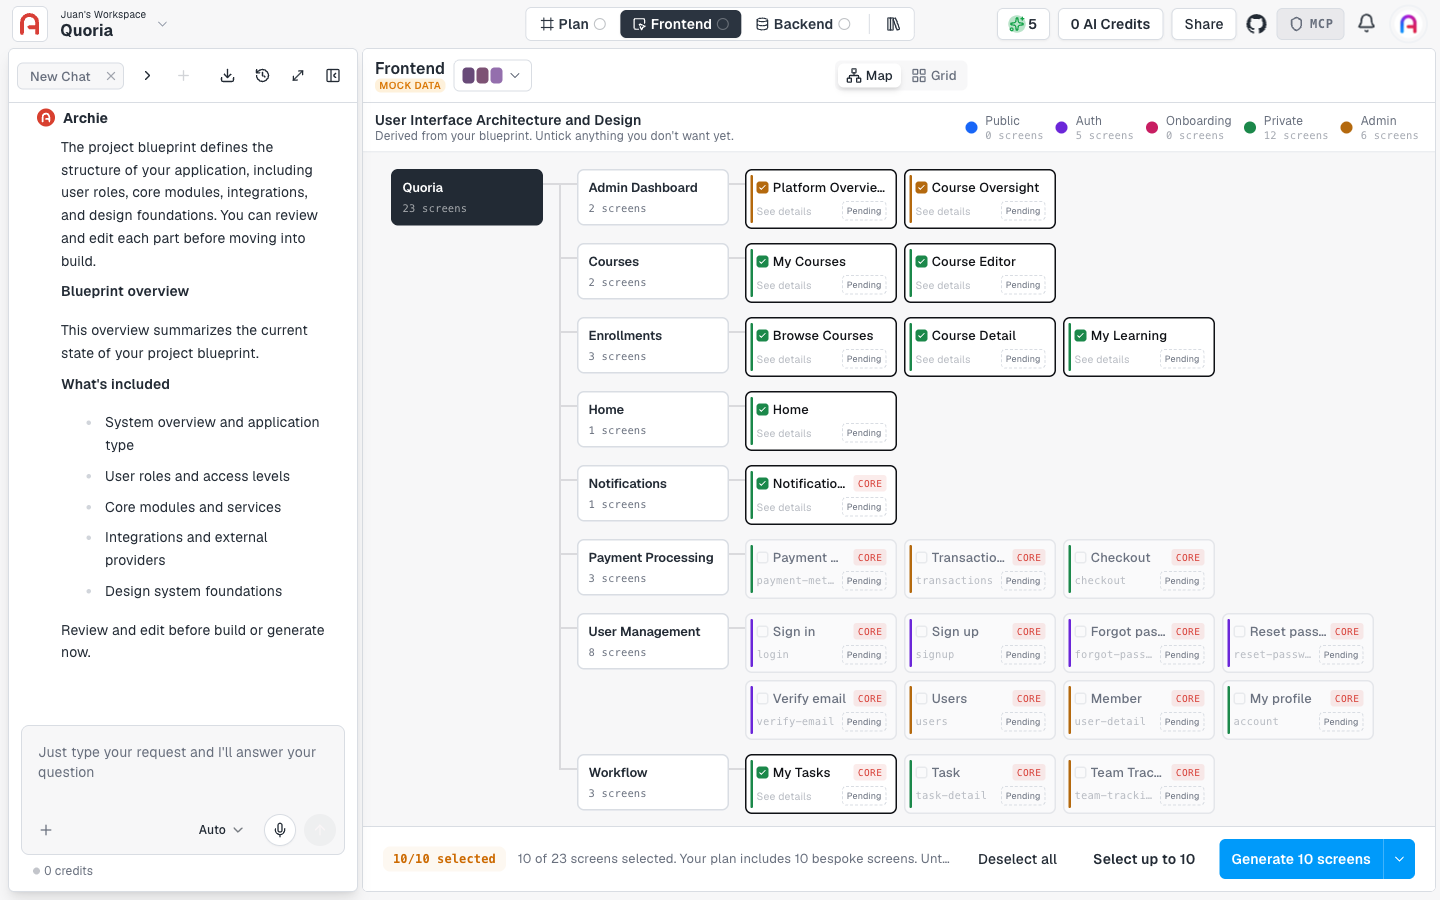The width and height of the screenshot is (1440, 900).
Task: Click the green credits badge showing 5
Action: pyautogui.click(x=1023, y=24)
